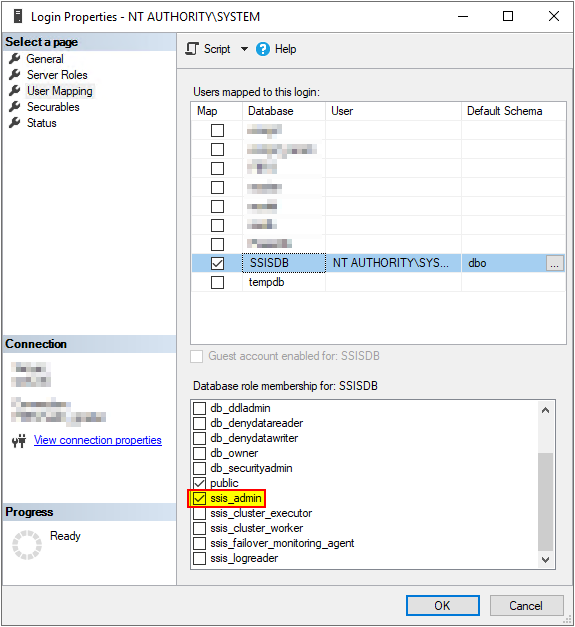
Task: Click the General page wrench icon
Action: pos(15,59)
